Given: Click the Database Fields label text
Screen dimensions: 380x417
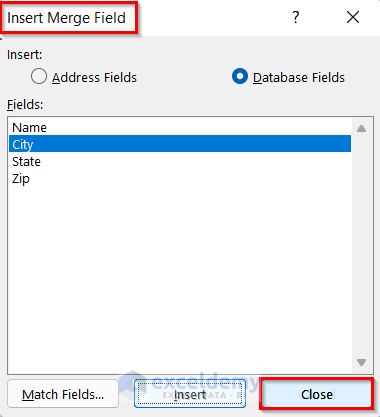Looking at the screenshot, I should click(299, 77).
